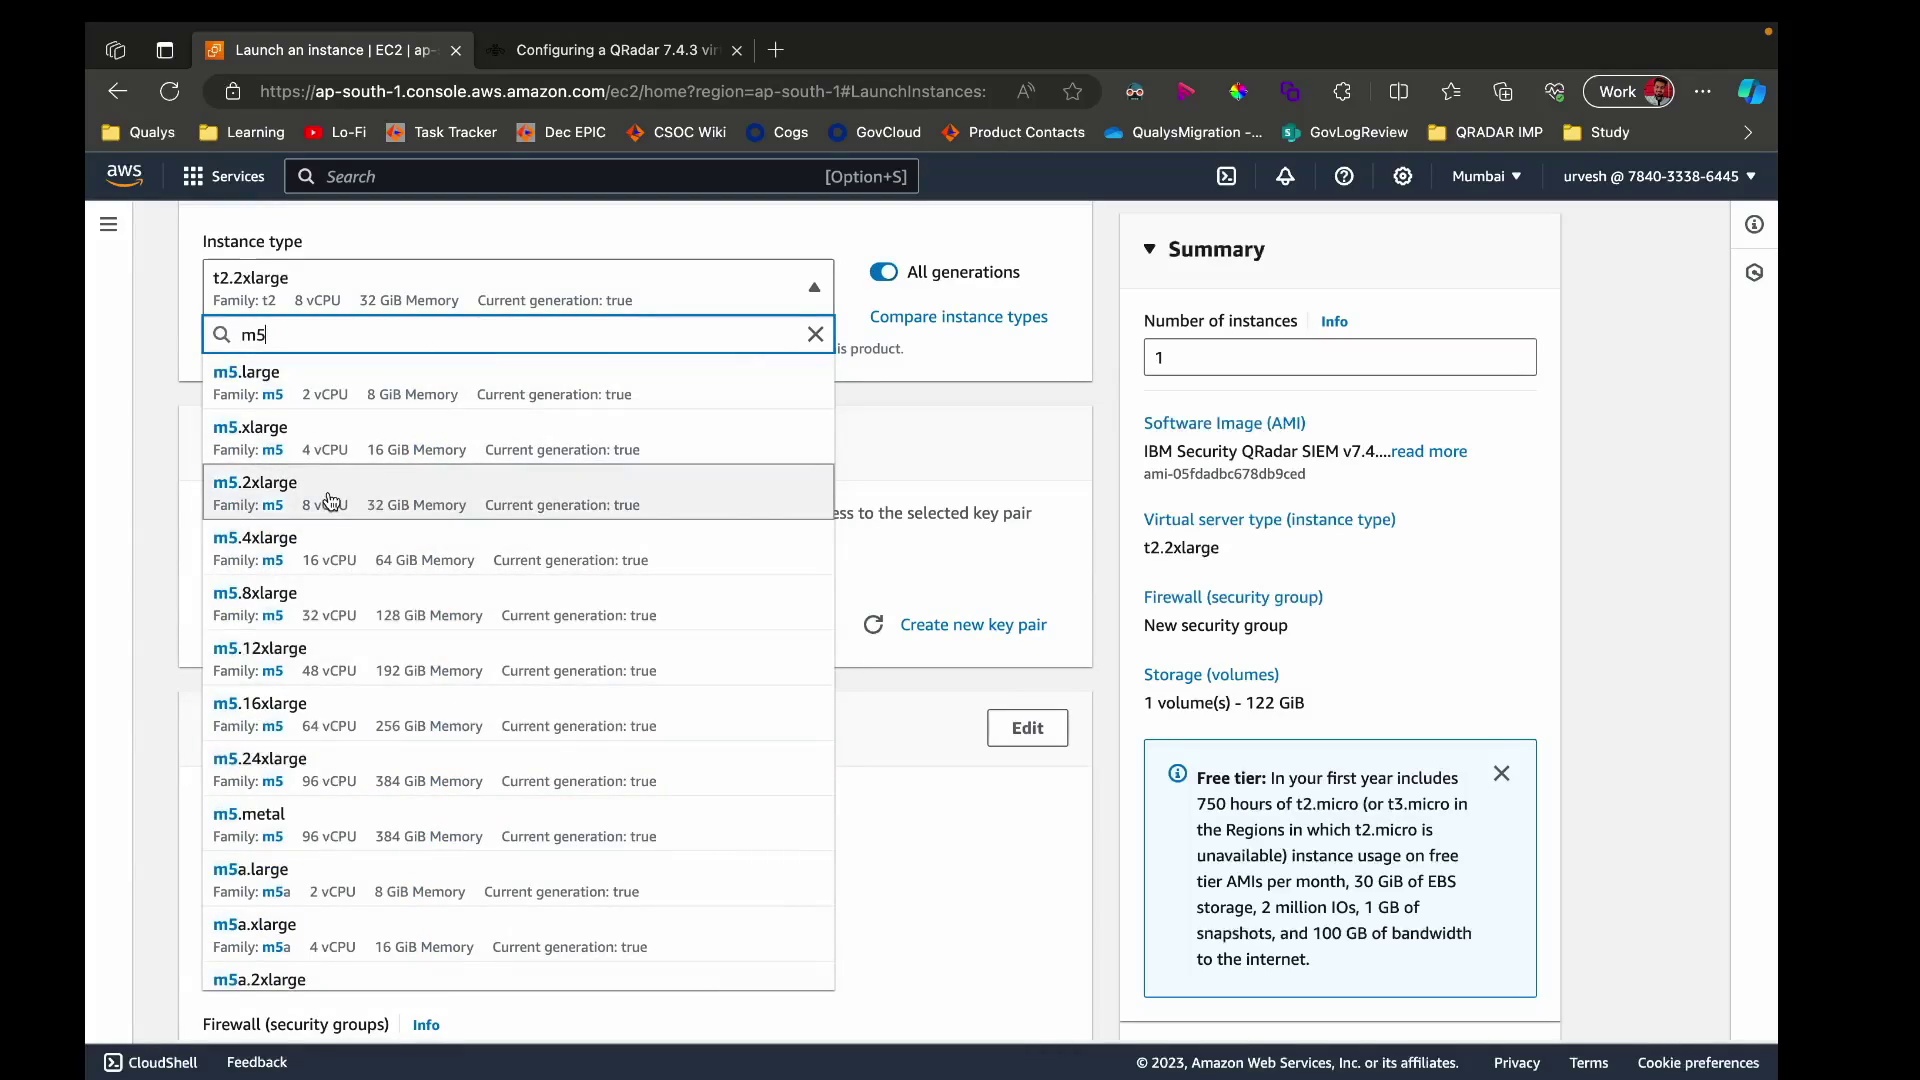Open the tab actions menu icon
The height and width of the screenshot is (1080, 1920).
pos(165,50)
